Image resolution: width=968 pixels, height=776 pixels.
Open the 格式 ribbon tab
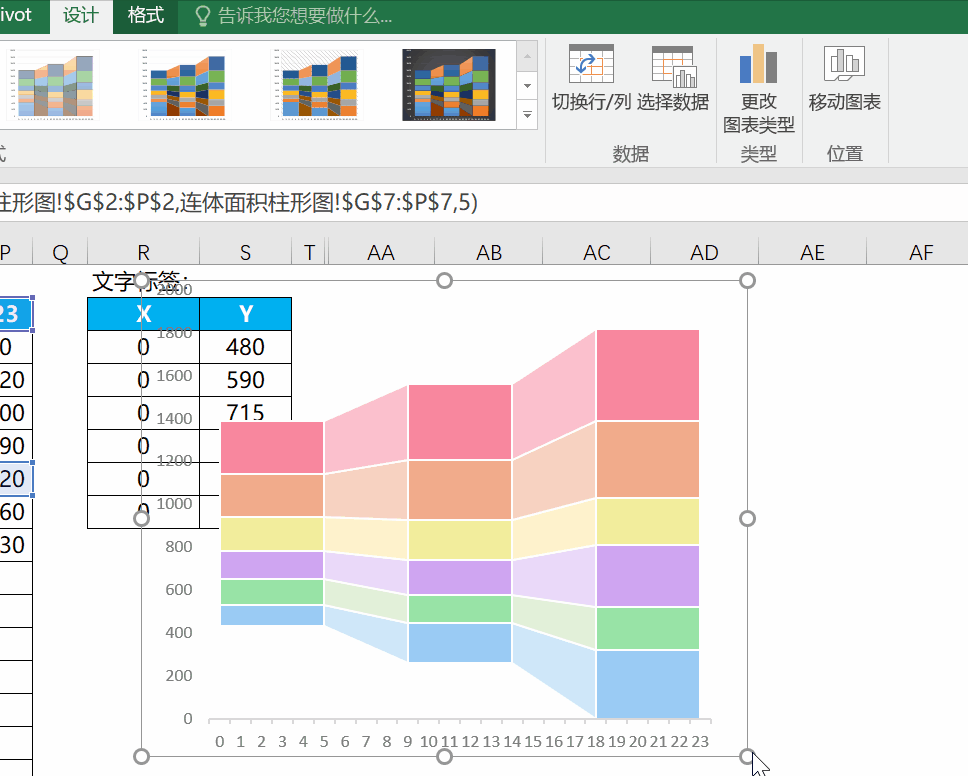tap(146, 16)
